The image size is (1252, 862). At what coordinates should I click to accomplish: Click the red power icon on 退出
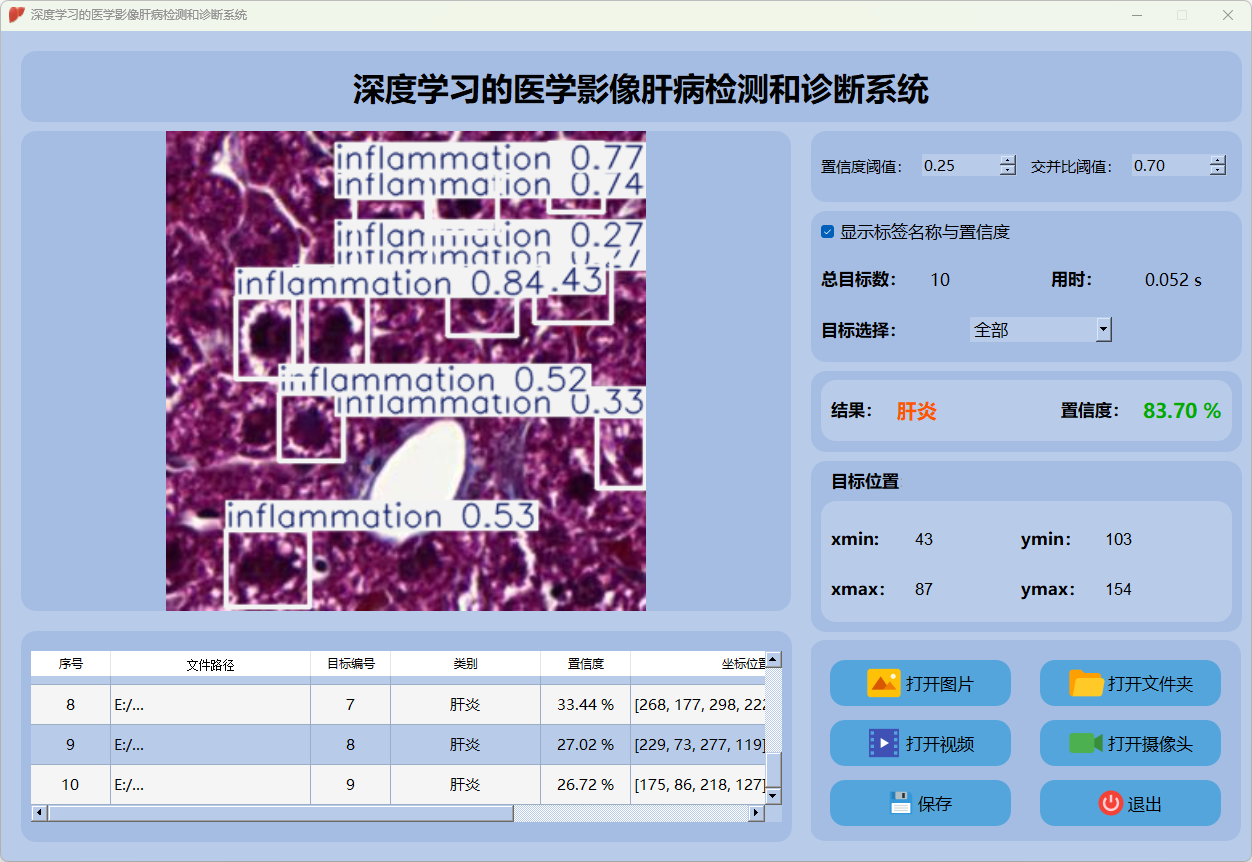pyautogui.click(x=1110, y=803)
